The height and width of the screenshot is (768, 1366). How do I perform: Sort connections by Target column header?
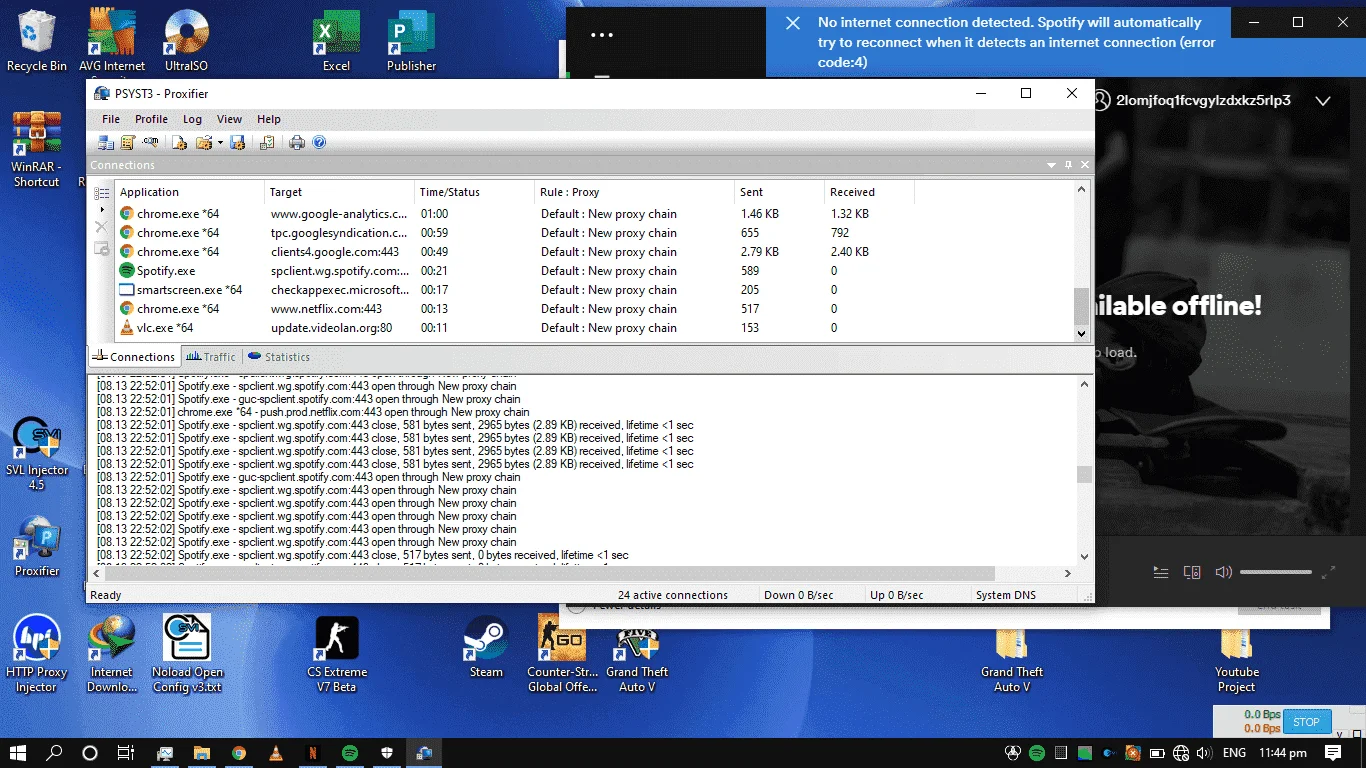[339, 192]
